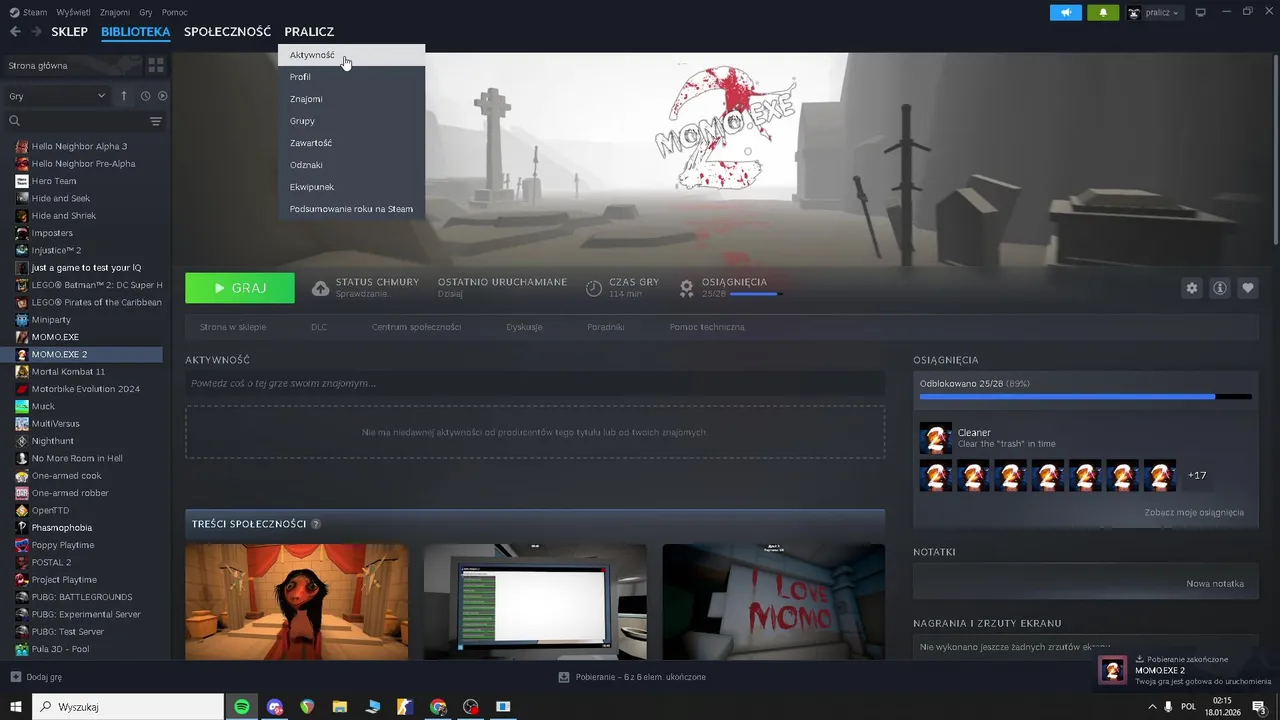
Task: Toggle the ready-to-play filter icon
Action: [x=163, y=96]
